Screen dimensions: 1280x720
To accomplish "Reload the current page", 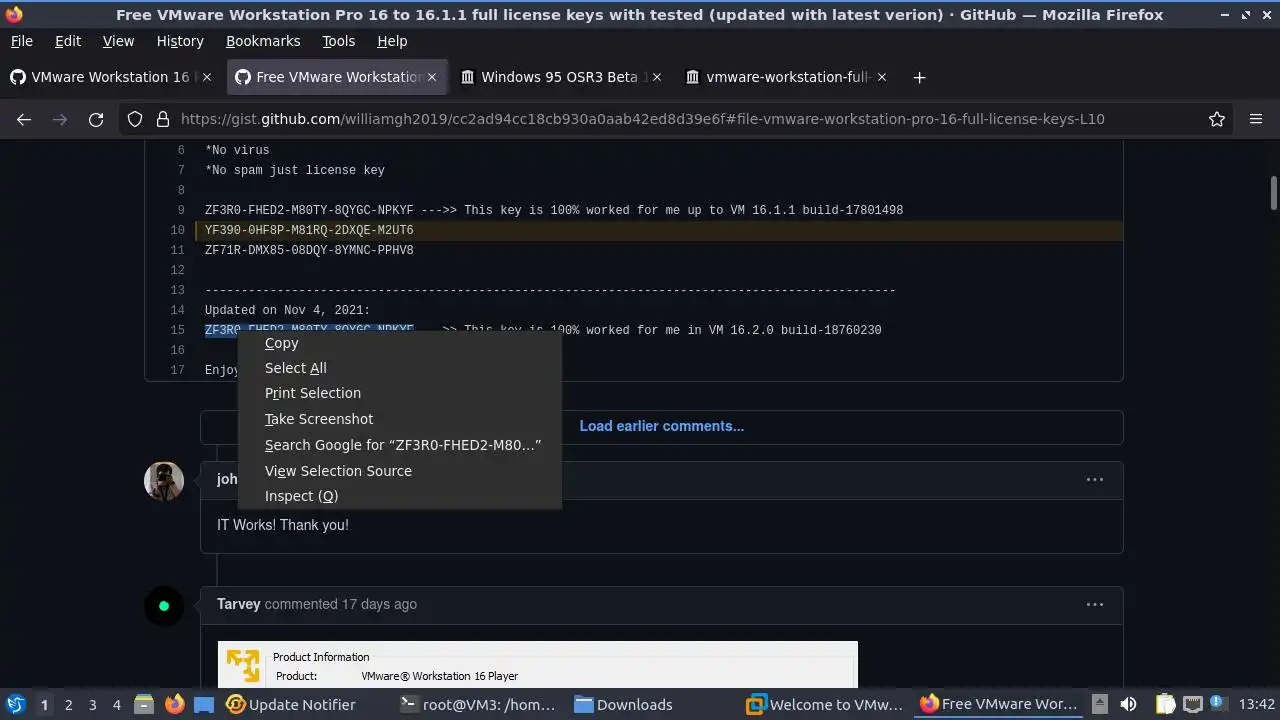I will 96,119.
